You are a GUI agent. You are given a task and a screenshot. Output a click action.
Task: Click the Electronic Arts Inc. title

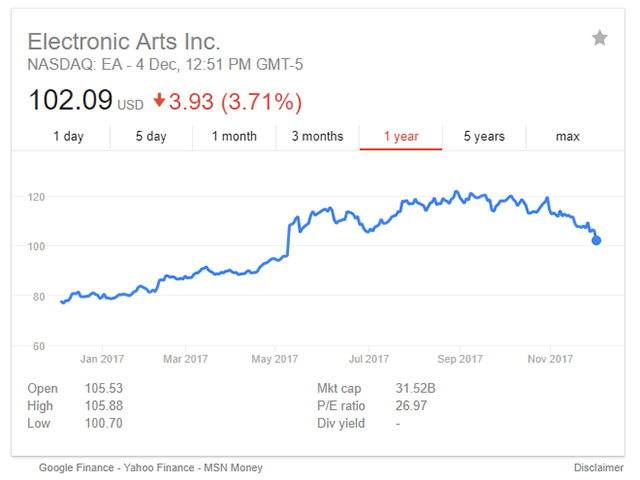[124, 42]
